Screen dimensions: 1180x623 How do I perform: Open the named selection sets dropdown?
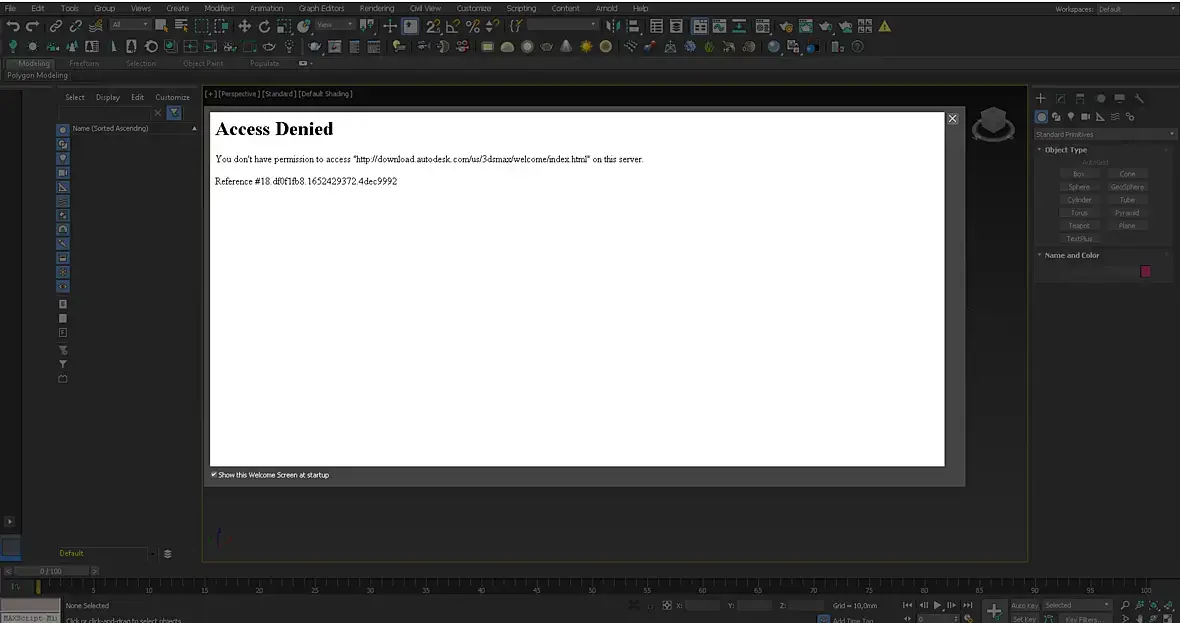[562, 25]
